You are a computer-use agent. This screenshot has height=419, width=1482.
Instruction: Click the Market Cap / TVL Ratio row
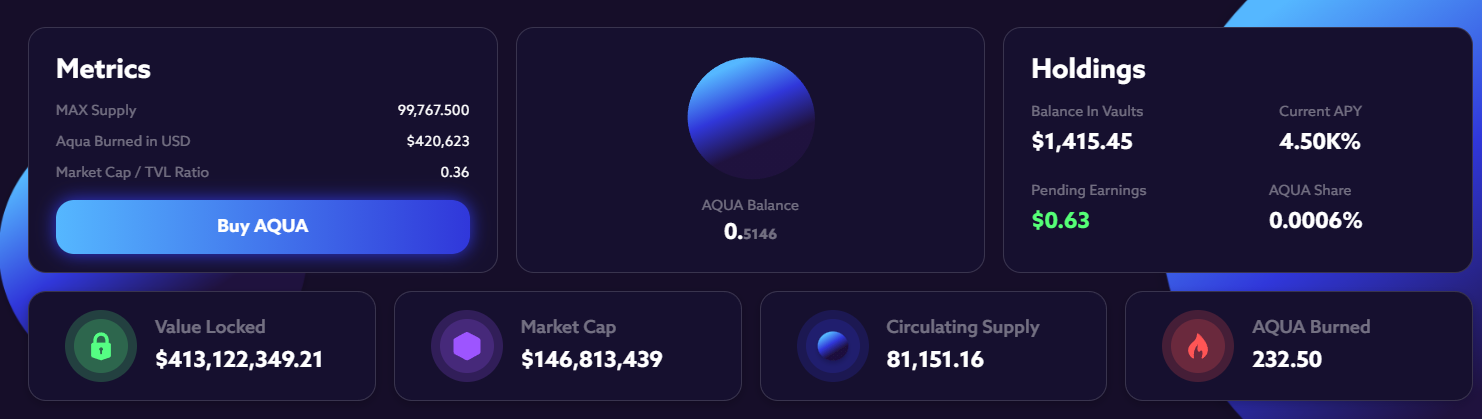coord(263,172)
